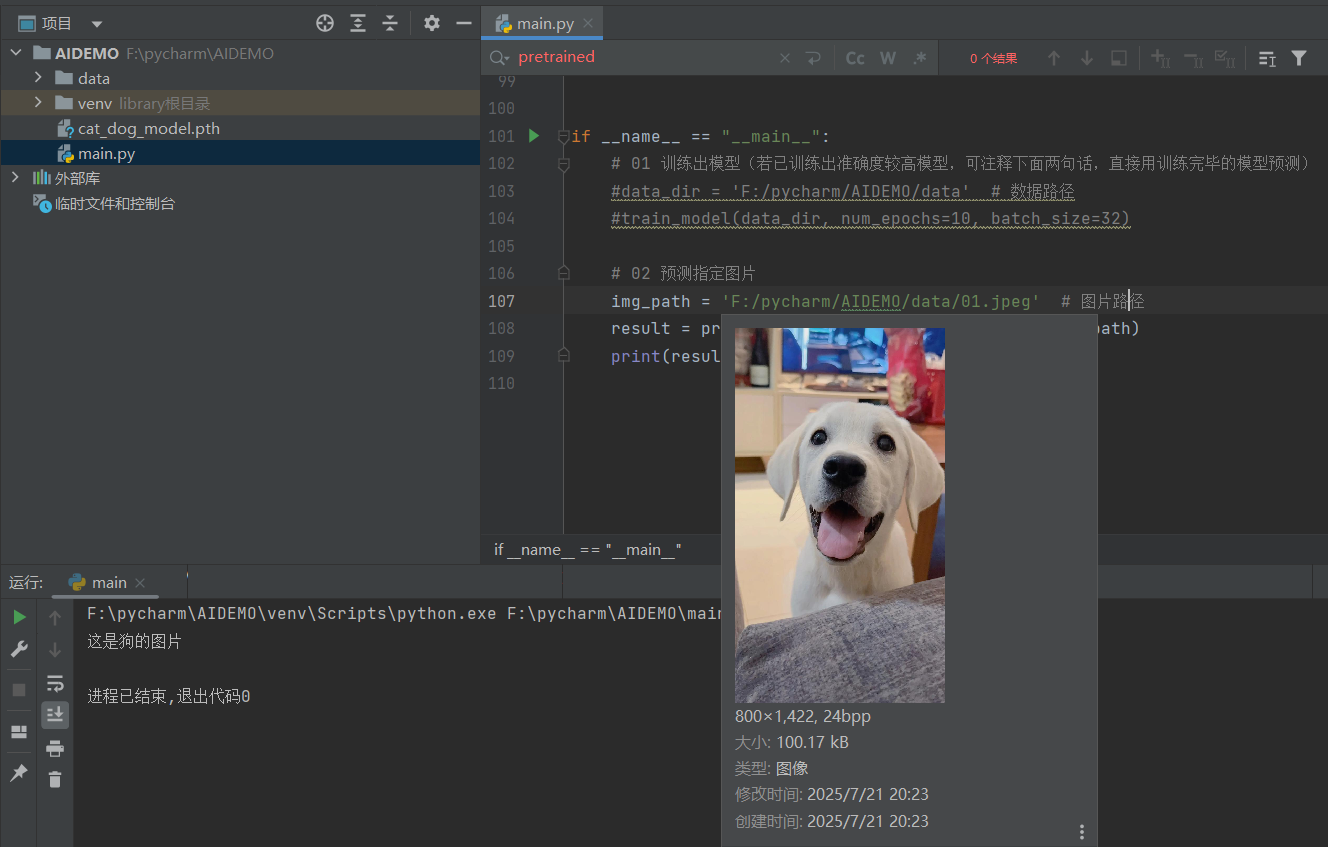Add selection for next occurrence icon

pyautogui.click(x=1160, y=58)
